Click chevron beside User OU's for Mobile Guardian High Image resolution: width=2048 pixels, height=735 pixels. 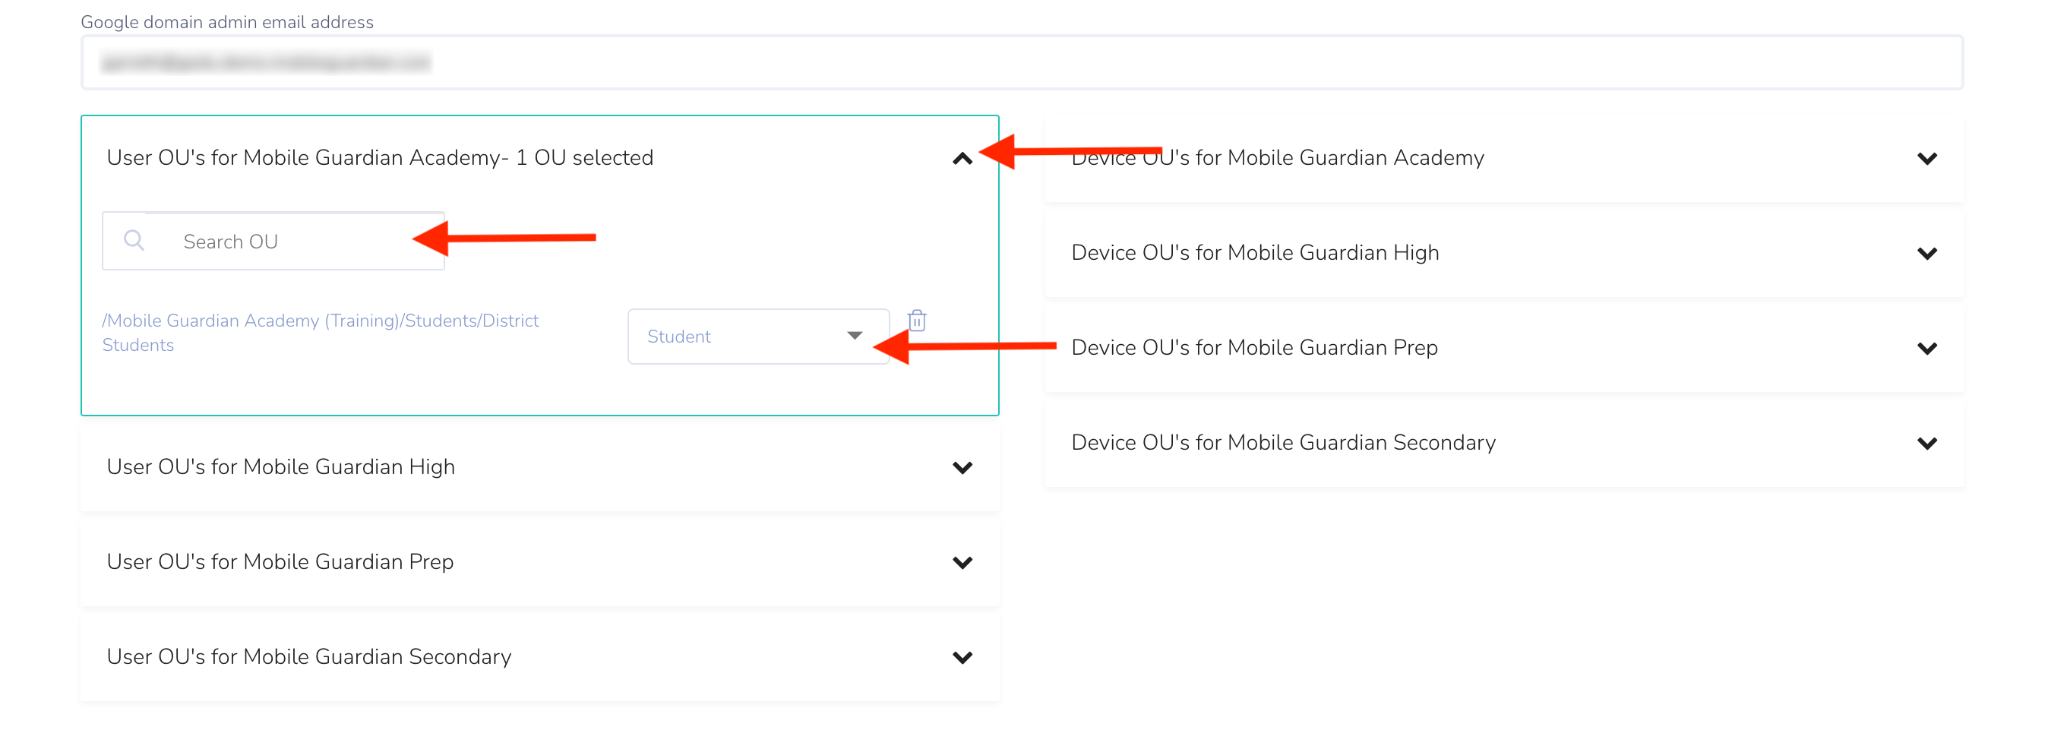coord(962,468)
